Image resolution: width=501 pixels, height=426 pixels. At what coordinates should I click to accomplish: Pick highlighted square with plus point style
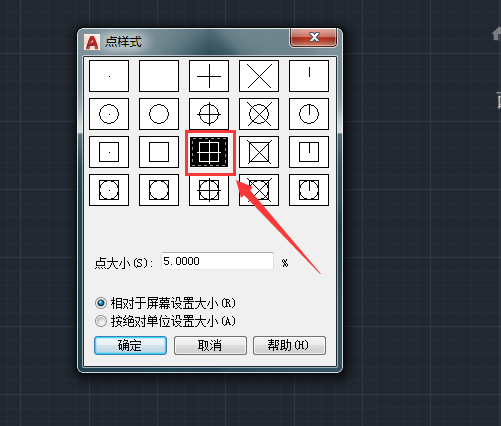point(209,152)
